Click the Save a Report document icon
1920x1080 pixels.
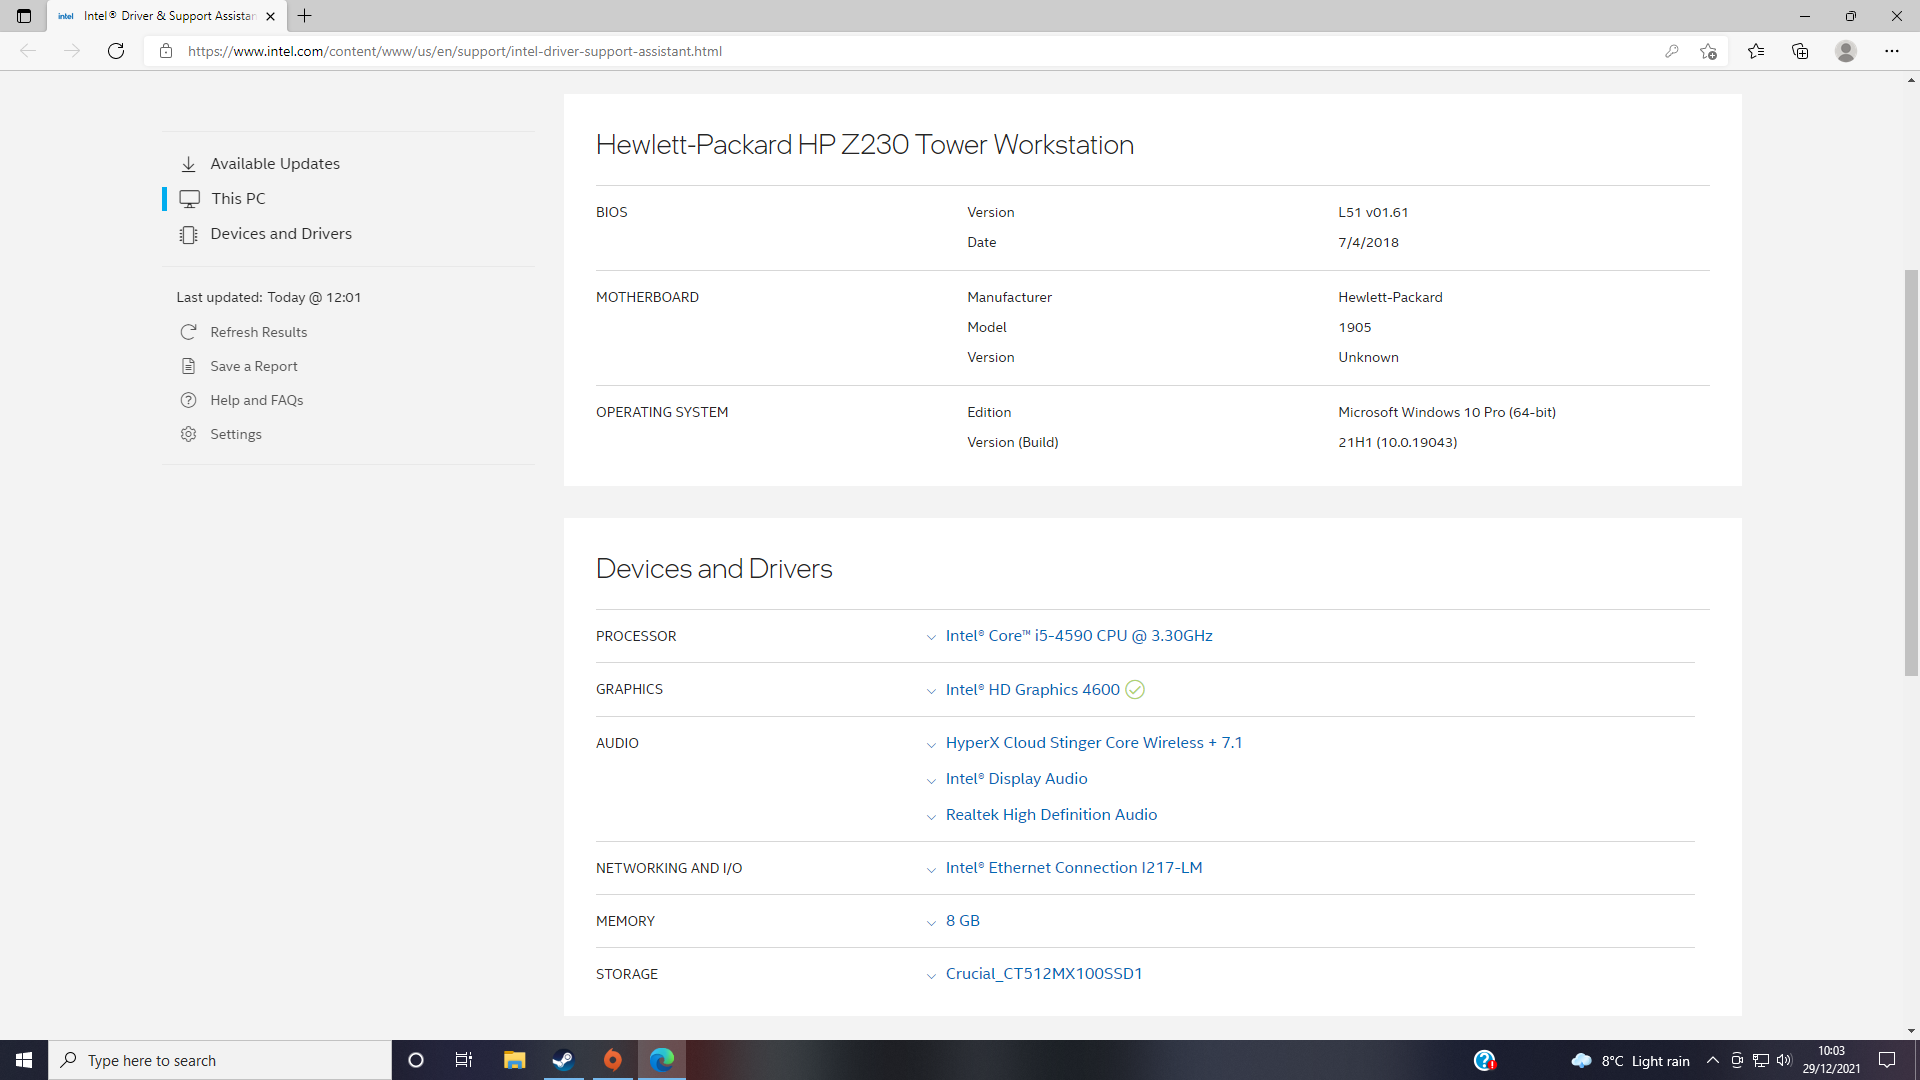tap(188, 366)
